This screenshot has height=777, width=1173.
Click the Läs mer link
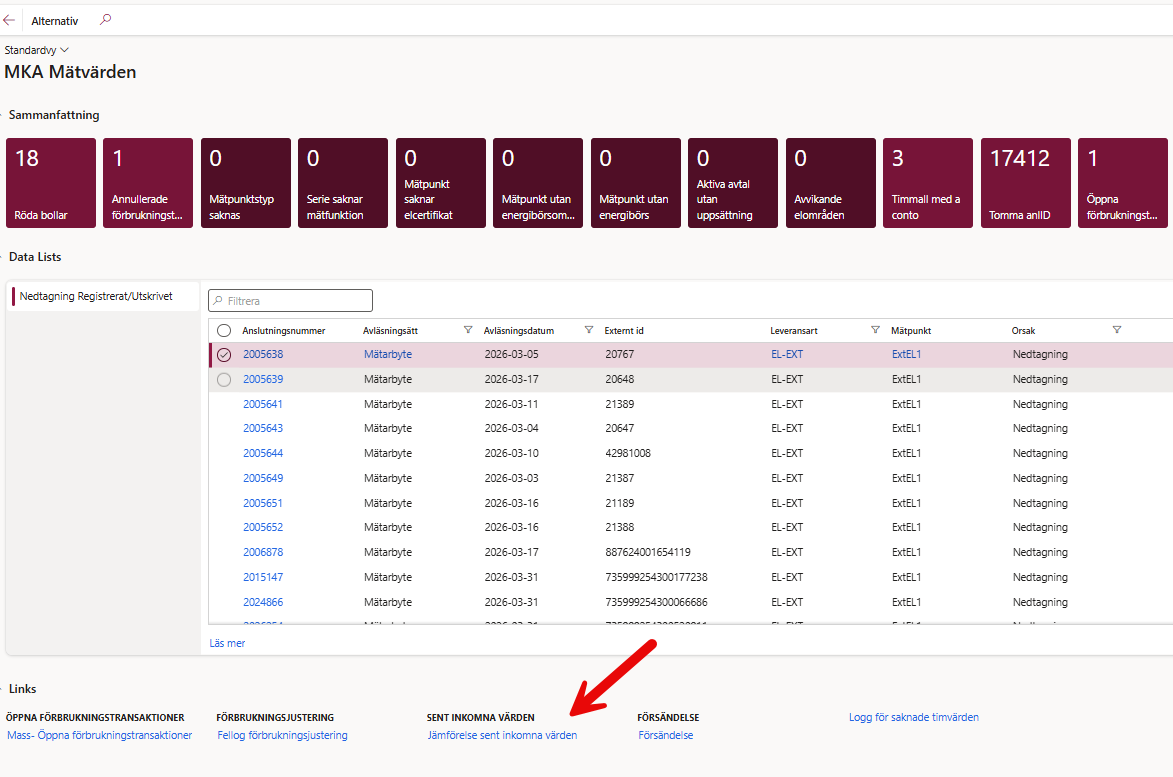coord(227,643)
